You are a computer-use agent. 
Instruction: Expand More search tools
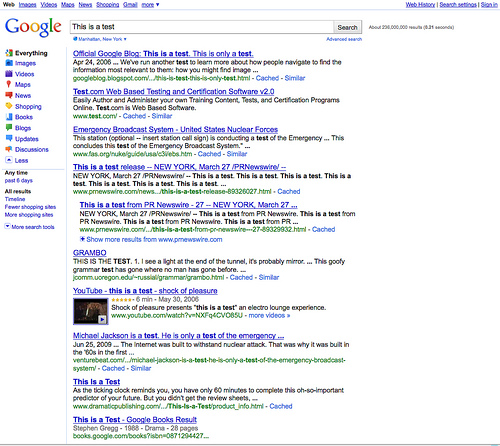(x=29, y=227)
